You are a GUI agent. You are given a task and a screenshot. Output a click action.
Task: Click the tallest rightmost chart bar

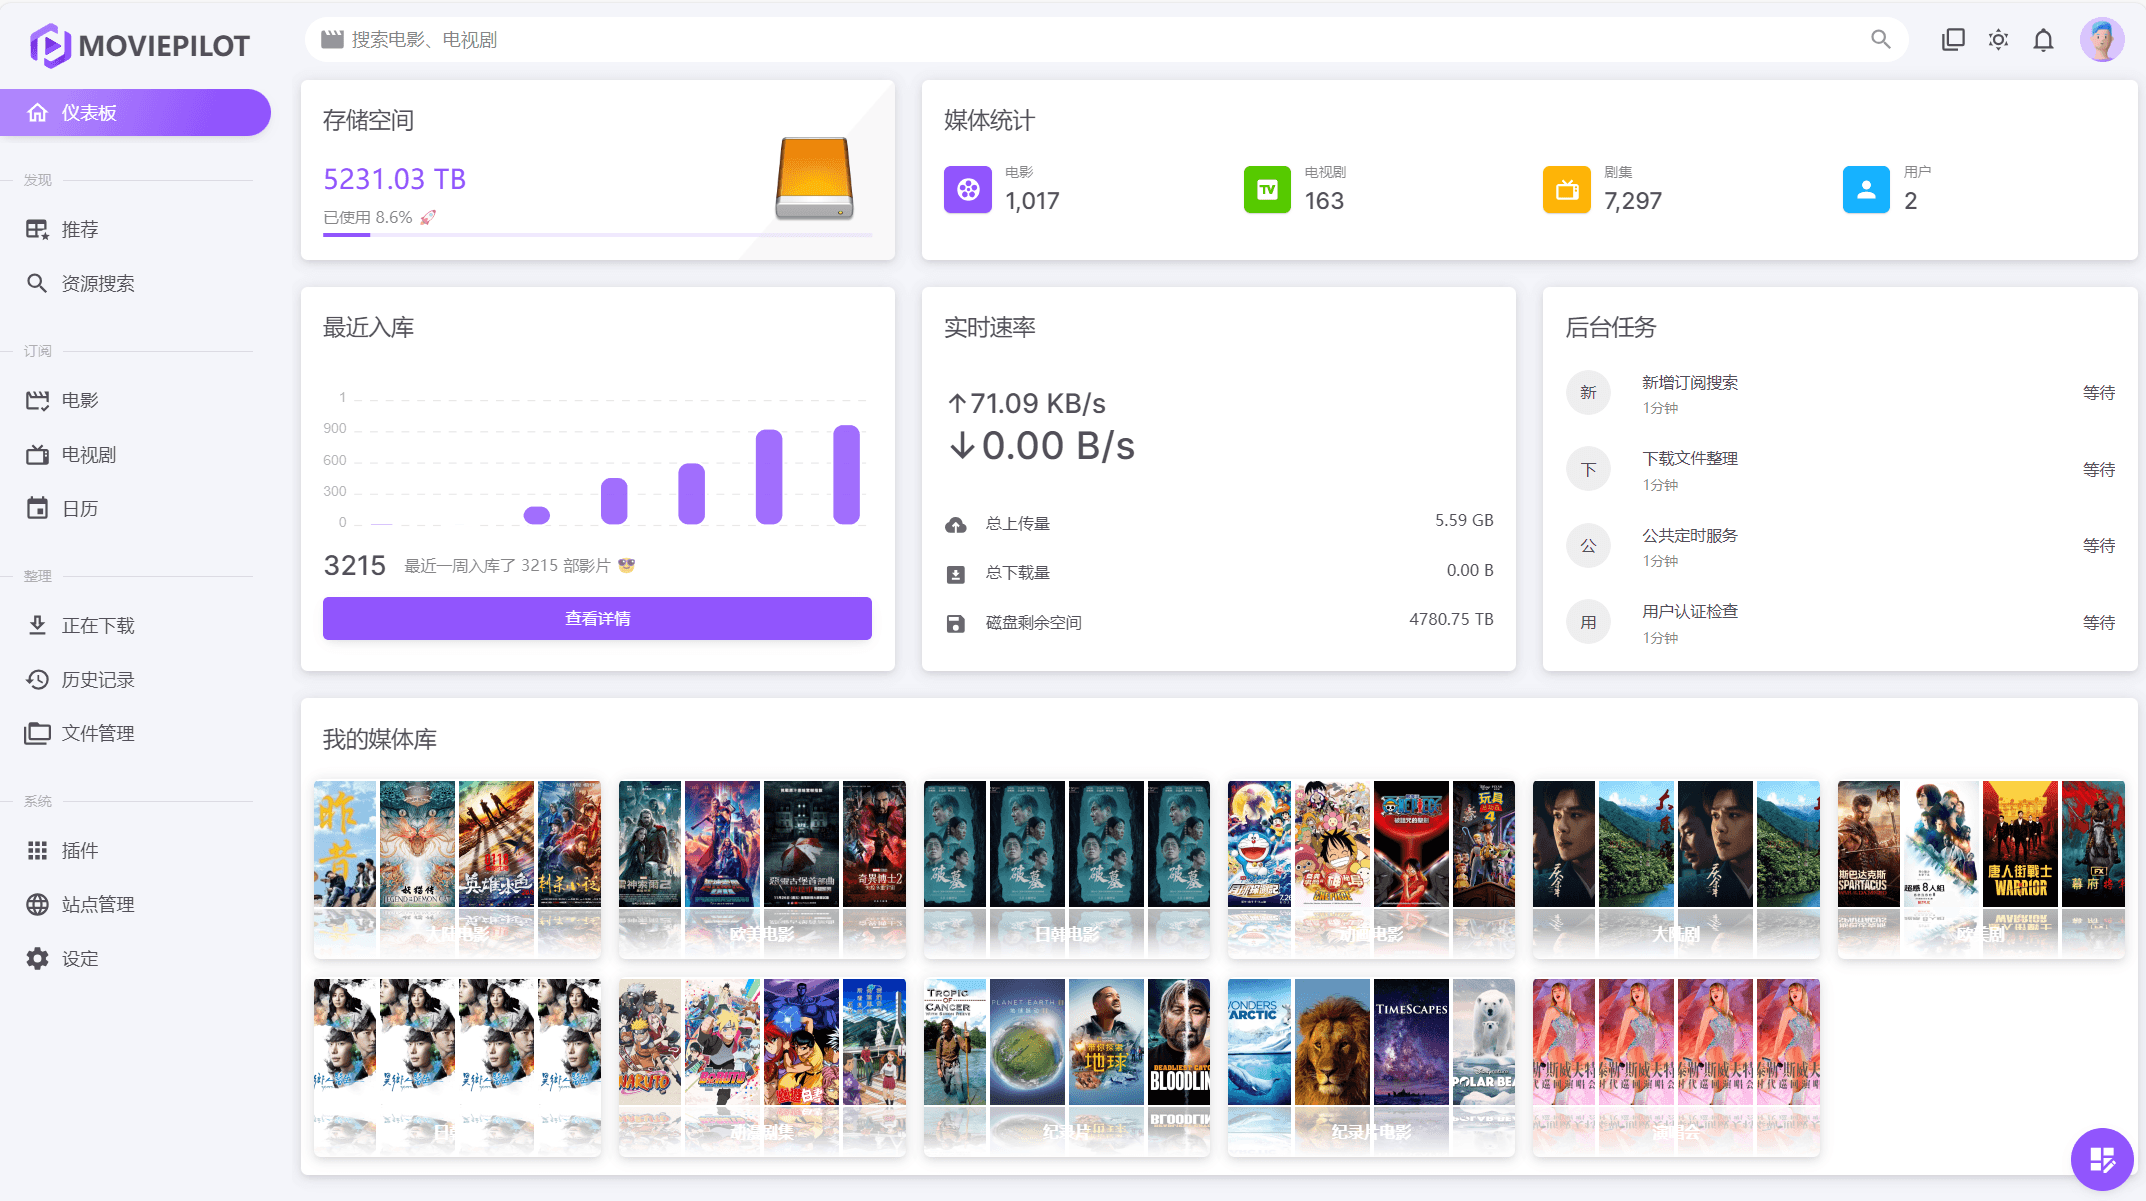pyautogui.click(x=846, y=474)
